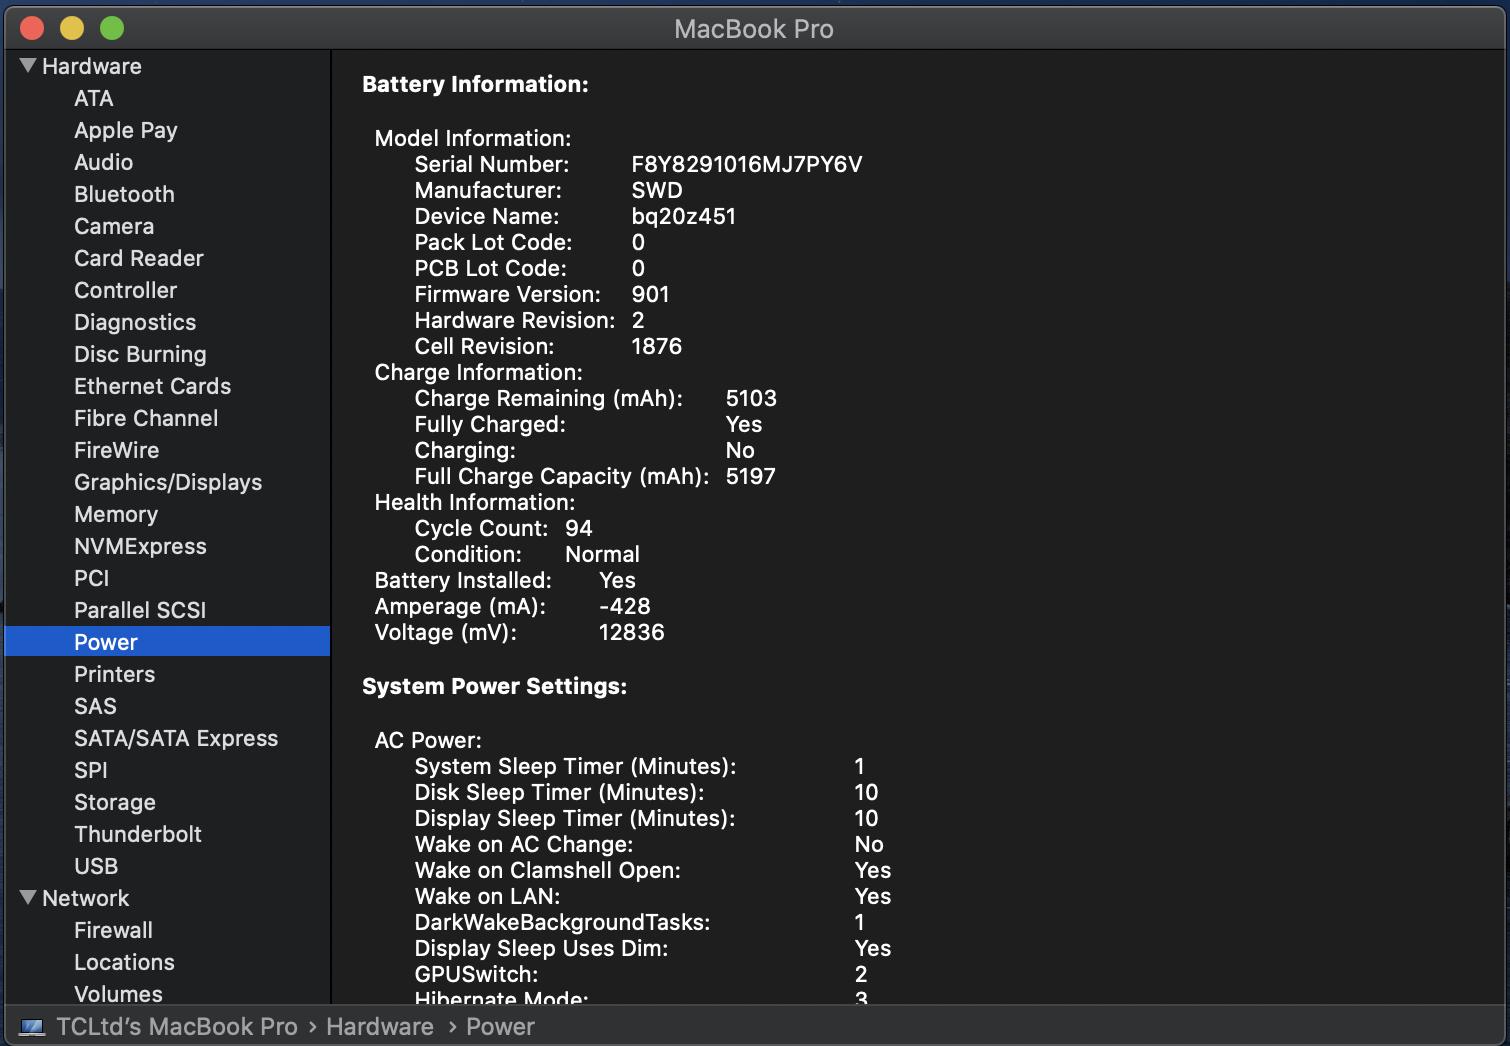Screen dimensions: 1510x1046
Task: Click the MacBook Pro window title
Action: pos(754,29)
